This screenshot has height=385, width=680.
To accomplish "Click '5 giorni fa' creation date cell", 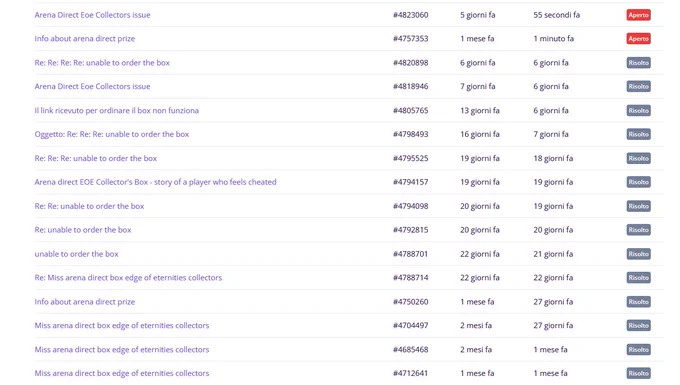I will (x=477, y=15).
